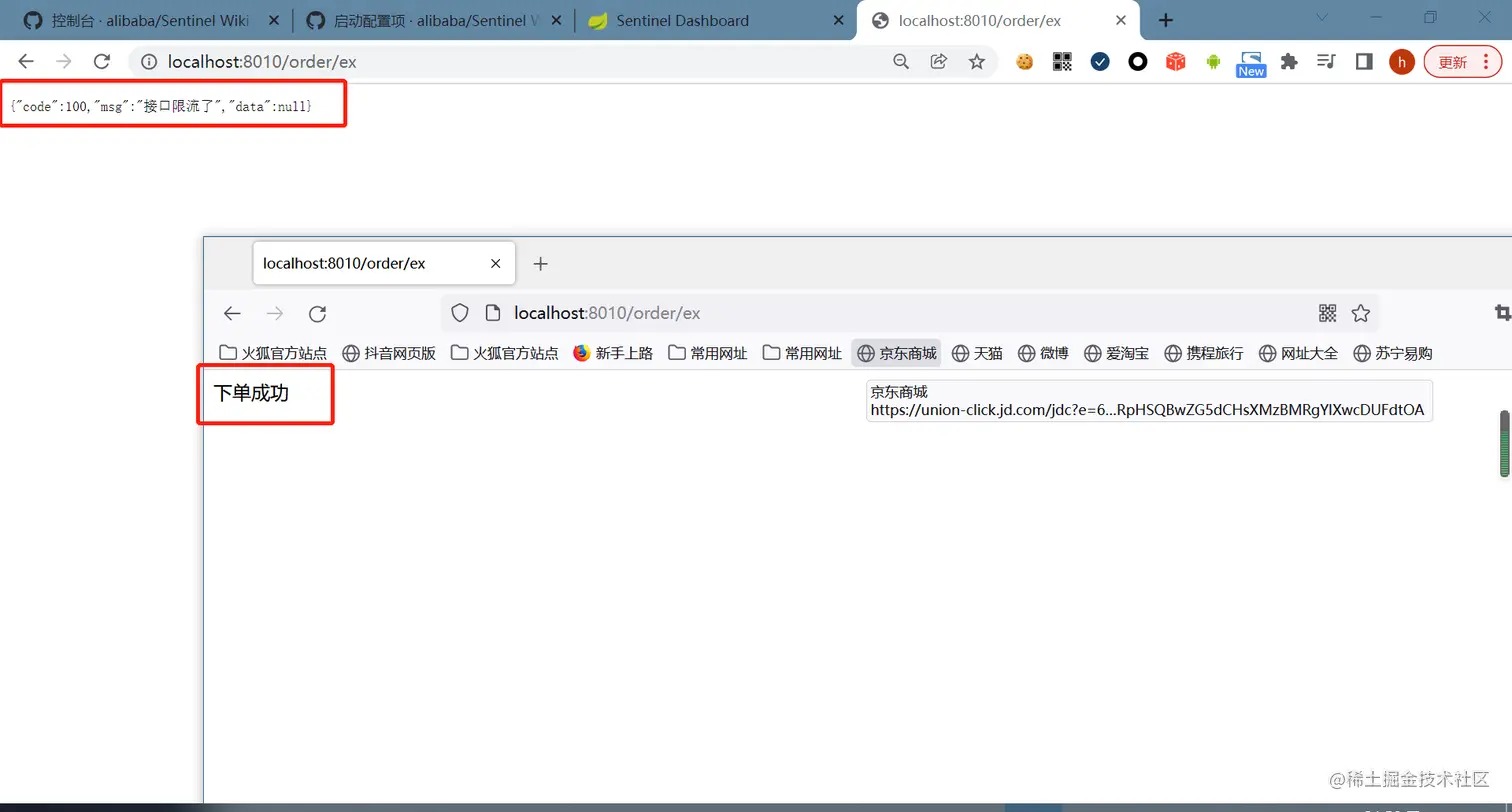
Task: Click Firefox vertical scrollbar thumb
Action: 1504,443
